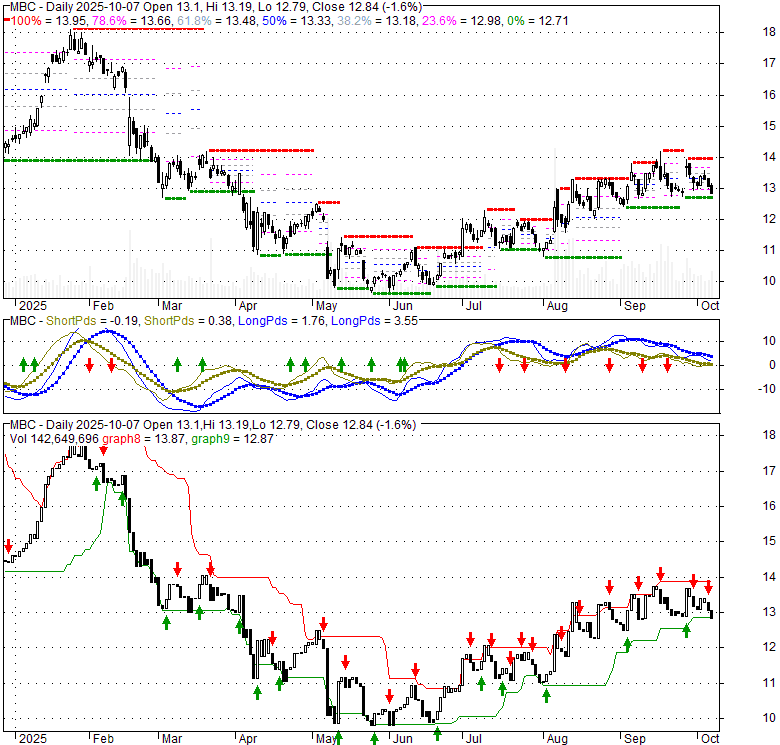Click price level 16 on top chart axis
This screenshot has height=745, width=780.
click(769, 94)
